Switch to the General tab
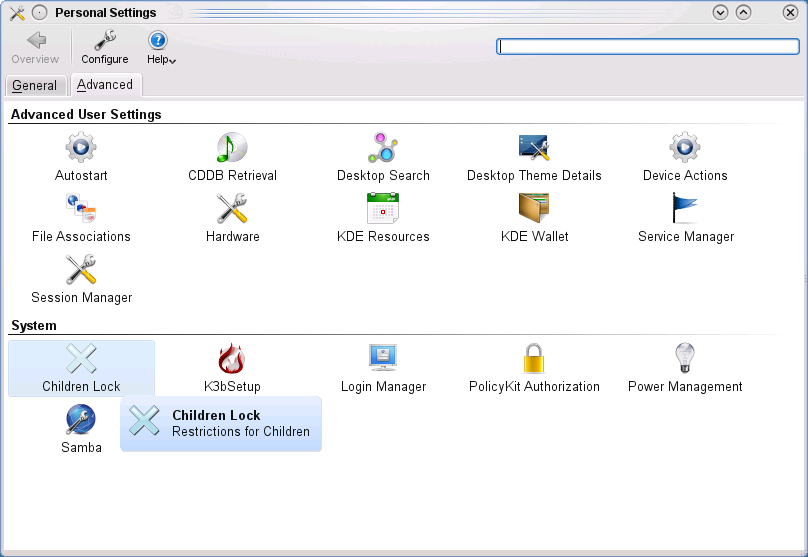The height and width of the screenshot is (557, 808). point(35,85)
